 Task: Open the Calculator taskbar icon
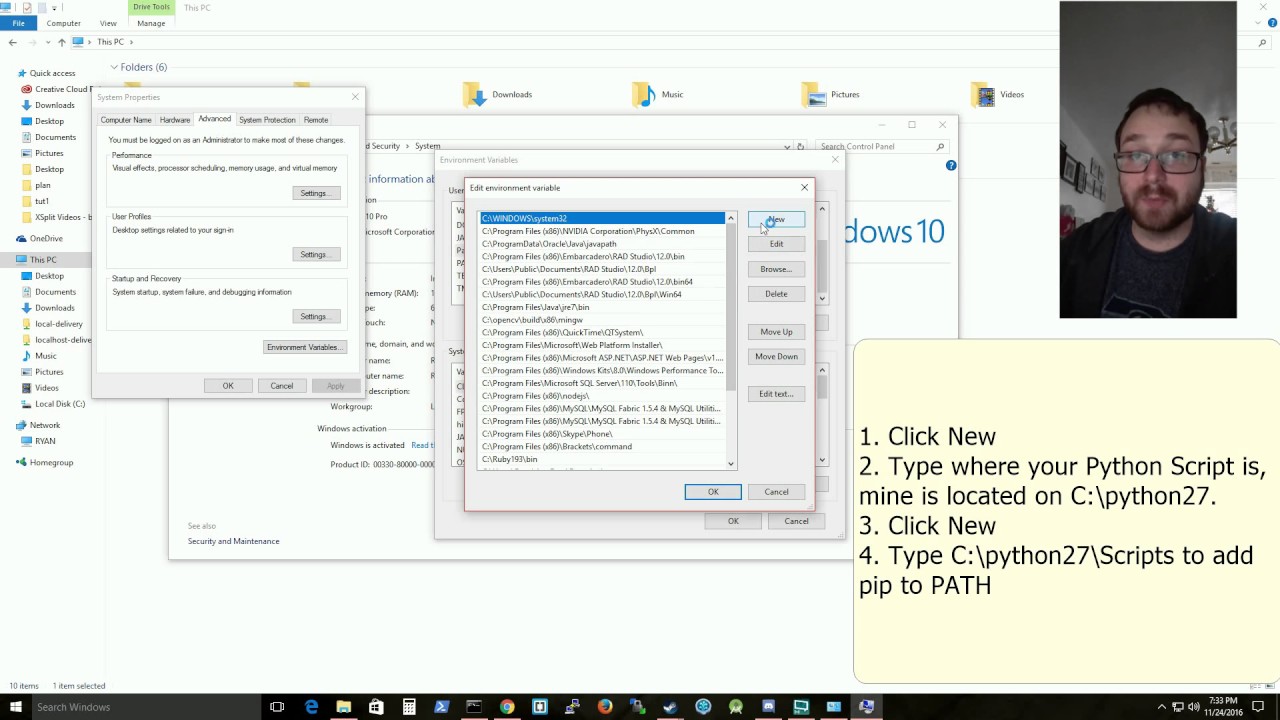click(409, 707)
